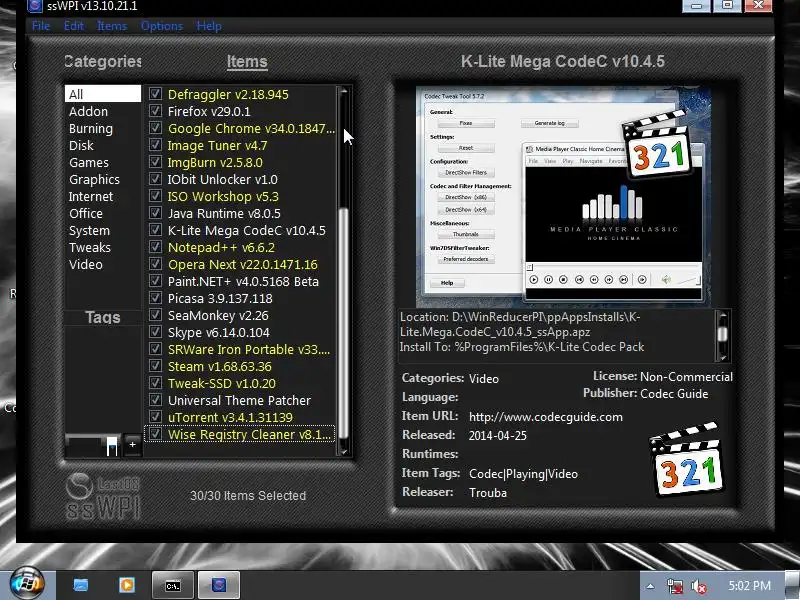
Task: Toggle the Wise Registry Cleaner checkbox
Action: [155, 434]
